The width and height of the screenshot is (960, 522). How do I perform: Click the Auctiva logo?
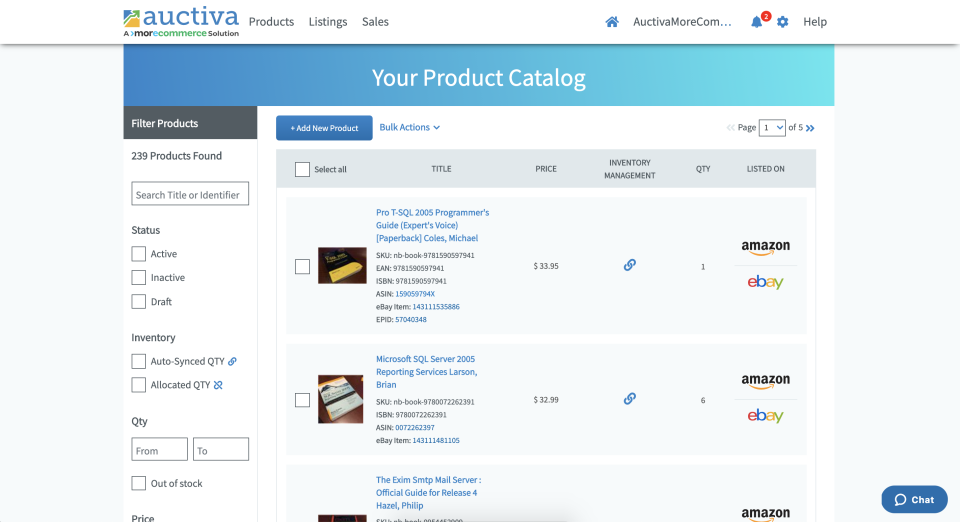[181, 21]
